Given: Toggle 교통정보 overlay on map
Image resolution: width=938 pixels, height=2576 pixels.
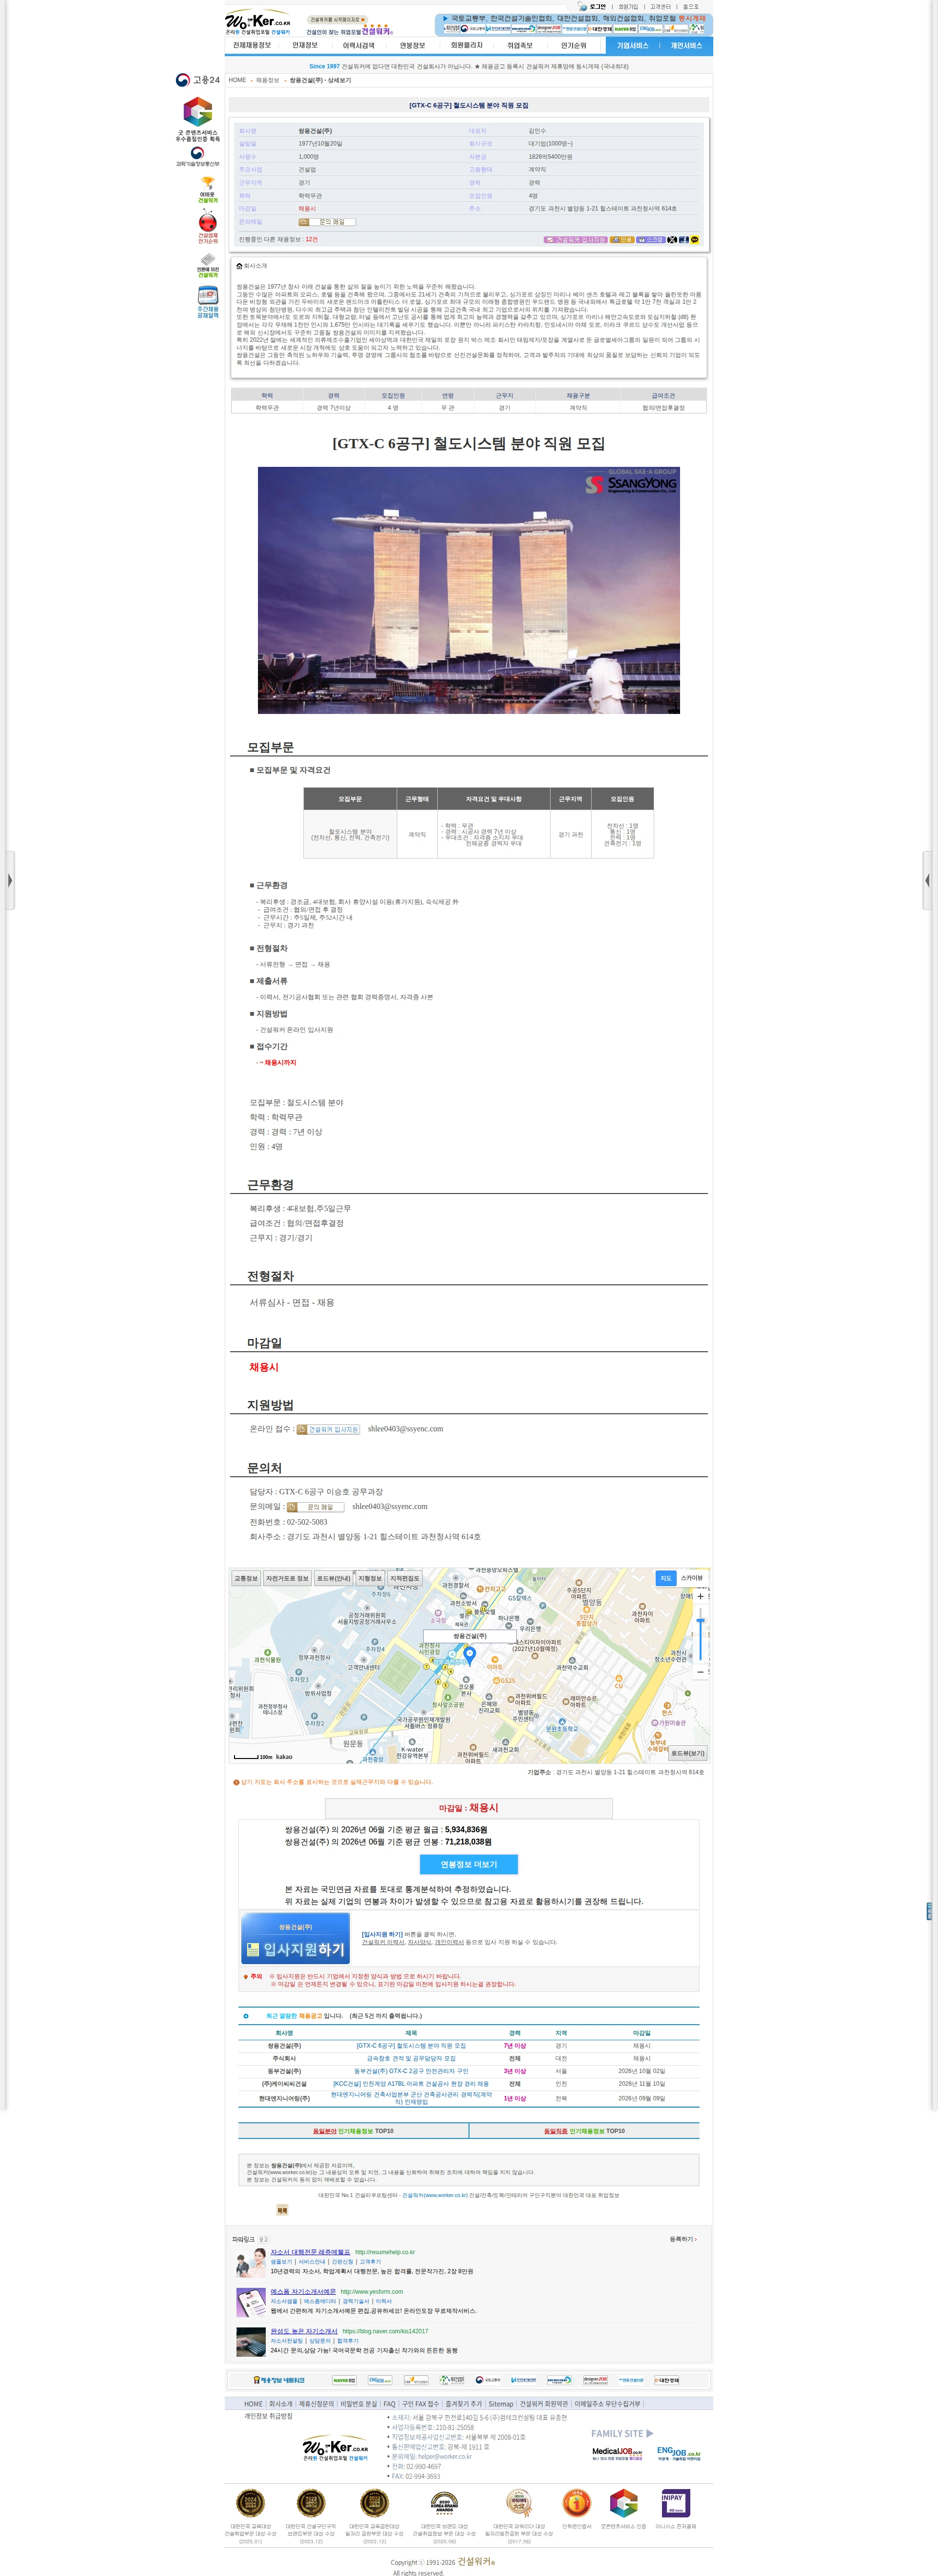Looking at the screenshot, I should pos(246,1578).
